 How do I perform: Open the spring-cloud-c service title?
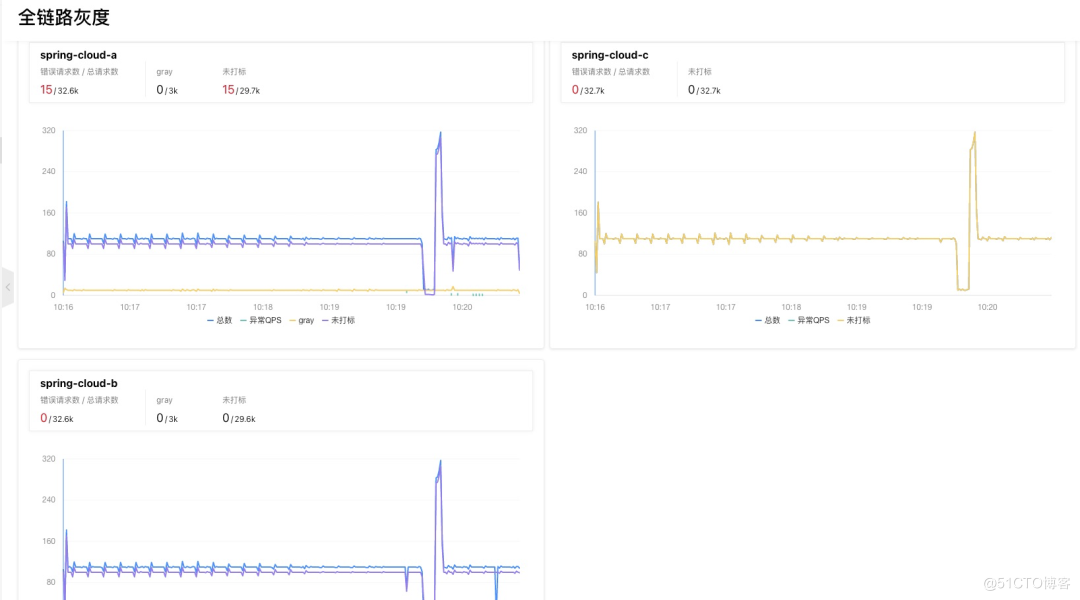pos(610,55)
